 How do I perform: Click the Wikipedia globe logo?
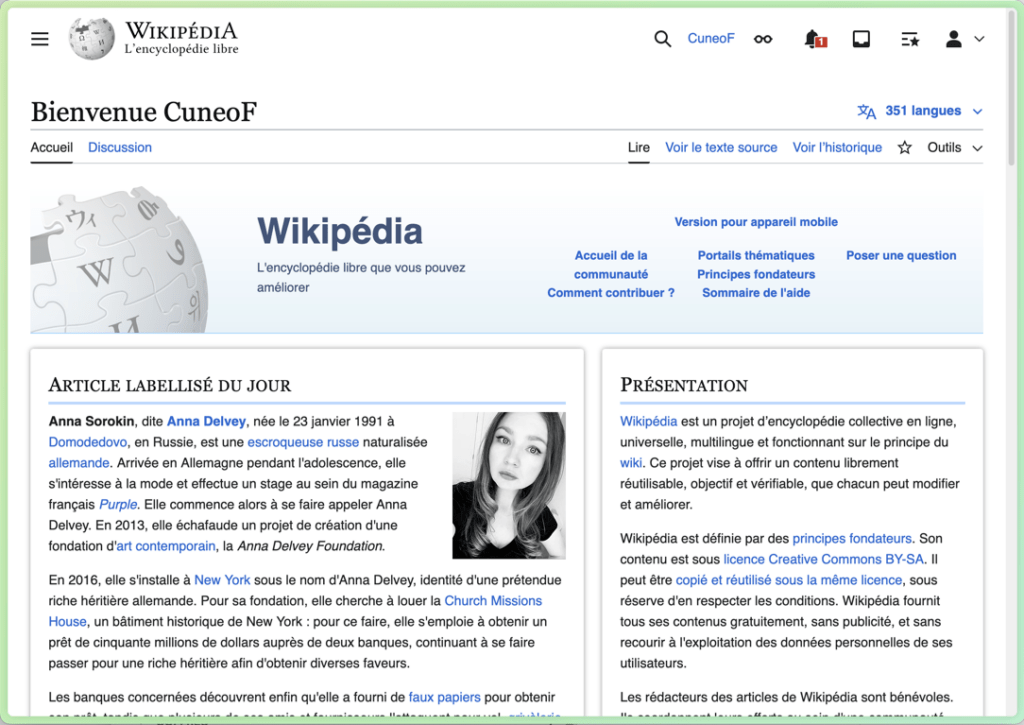pos(91,38)
